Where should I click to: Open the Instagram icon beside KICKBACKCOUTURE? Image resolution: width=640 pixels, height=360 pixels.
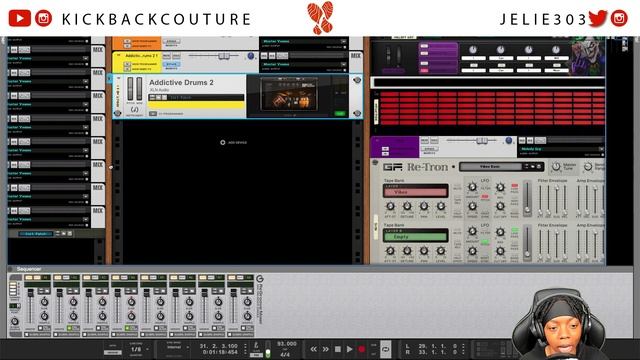click(44, 18)
